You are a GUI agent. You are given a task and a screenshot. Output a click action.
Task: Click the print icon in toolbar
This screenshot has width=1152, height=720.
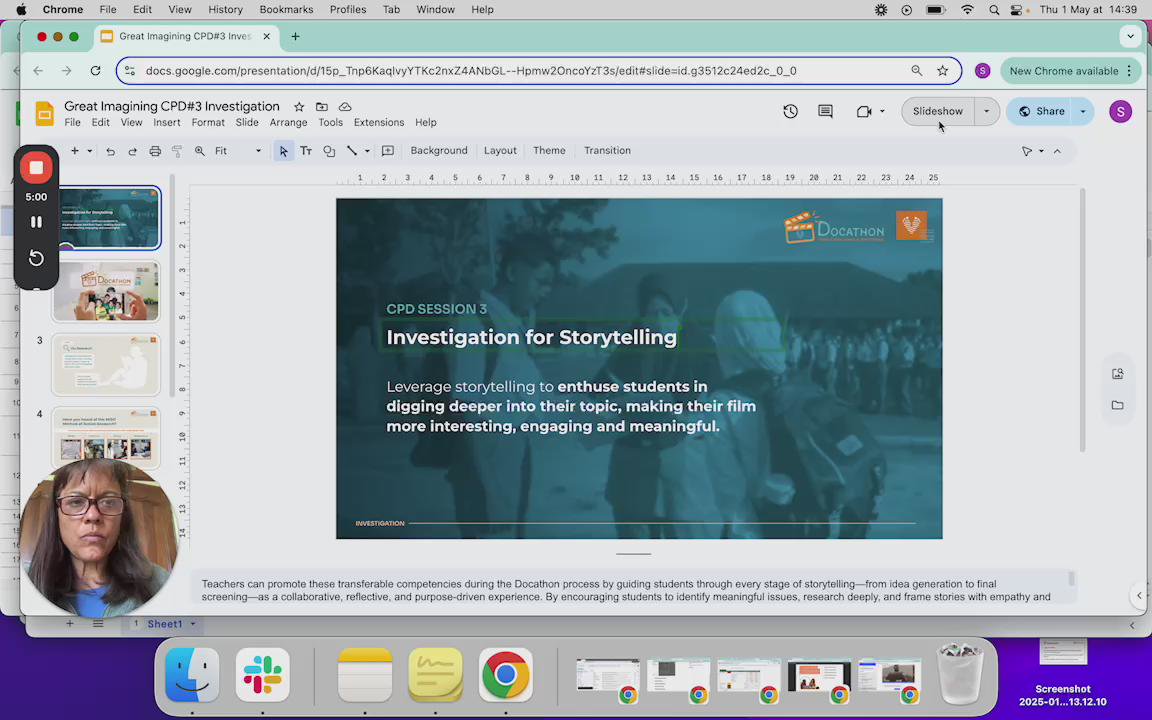tap(155, 151)
